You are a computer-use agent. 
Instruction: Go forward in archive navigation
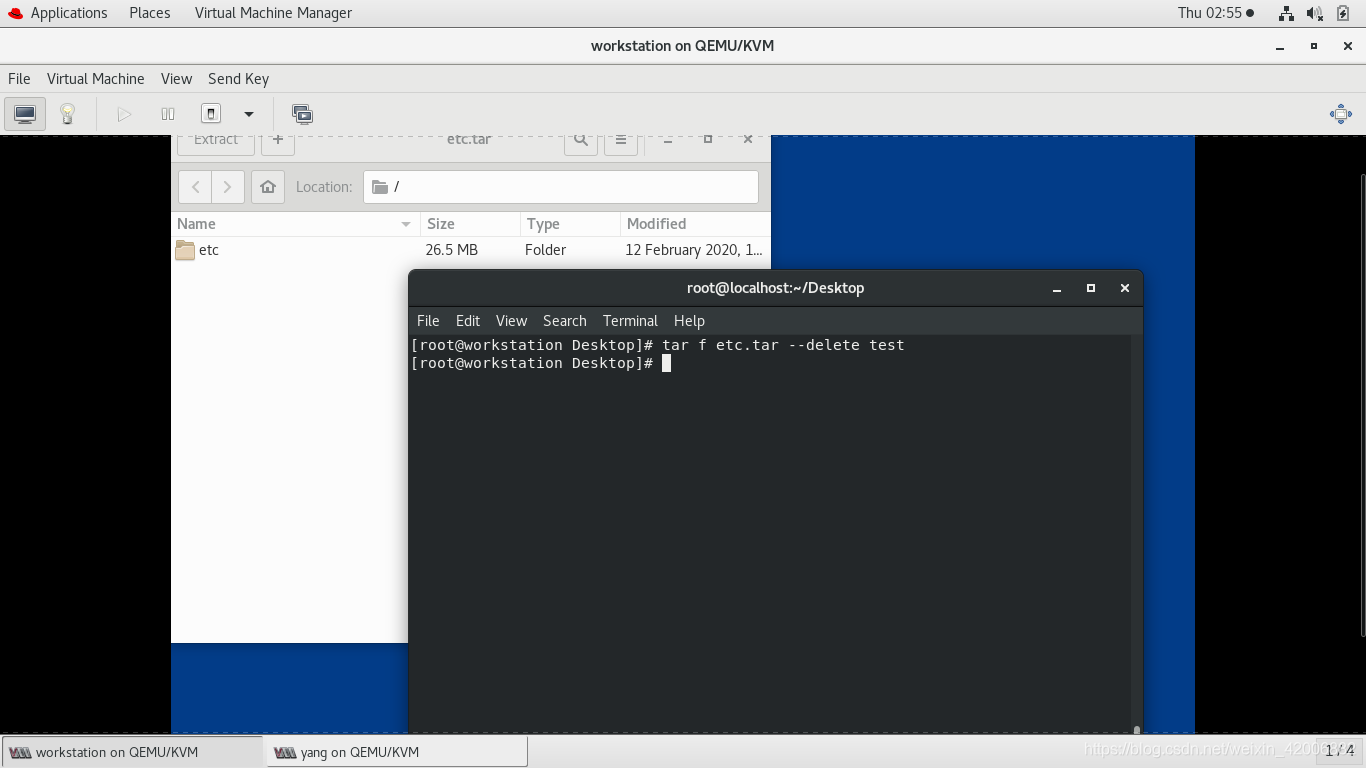click(x=228, y=187)
